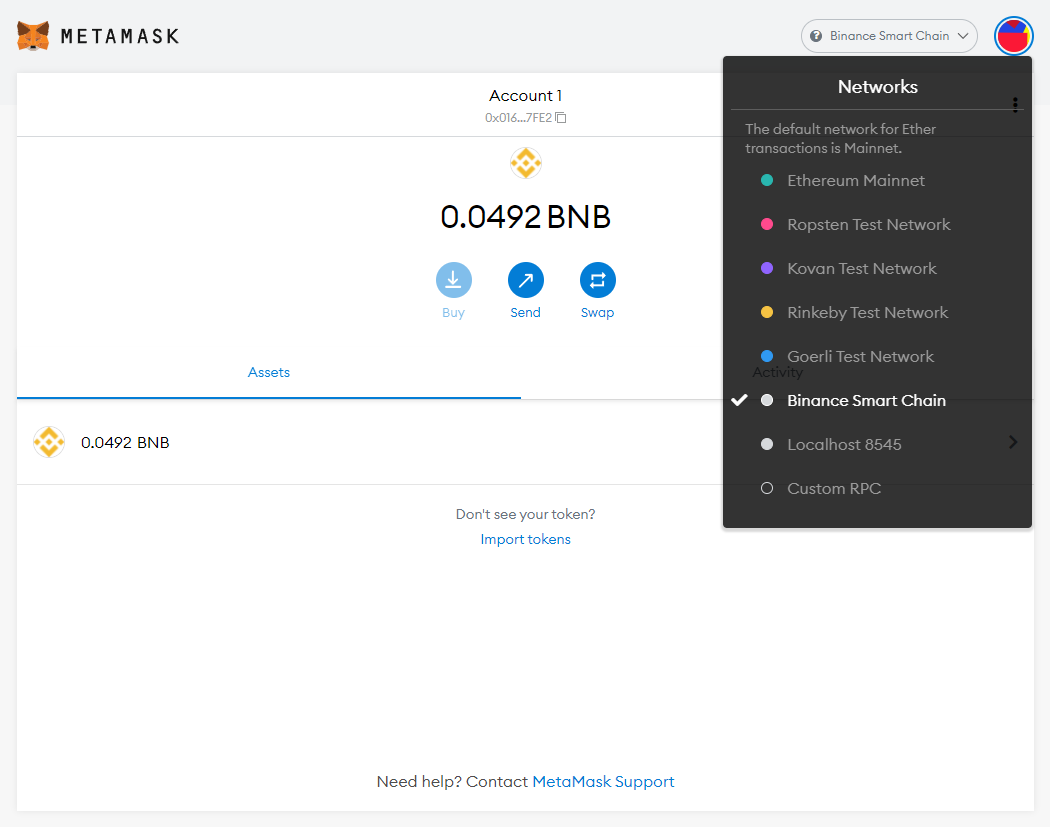The image size is (1050, 827).
Task: Click the METAMASK wordmark text
Action: click(x=120, y=36)
